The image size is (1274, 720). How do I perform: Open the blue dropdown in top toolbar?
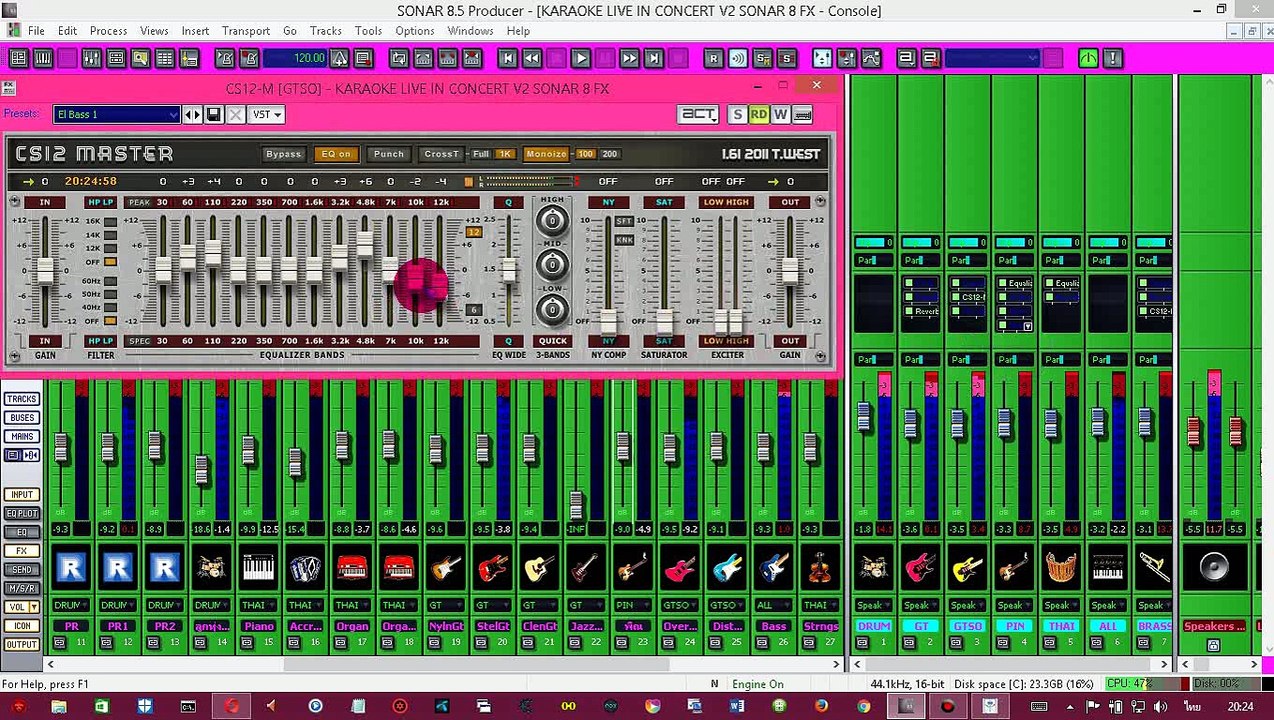click(992, 58)
